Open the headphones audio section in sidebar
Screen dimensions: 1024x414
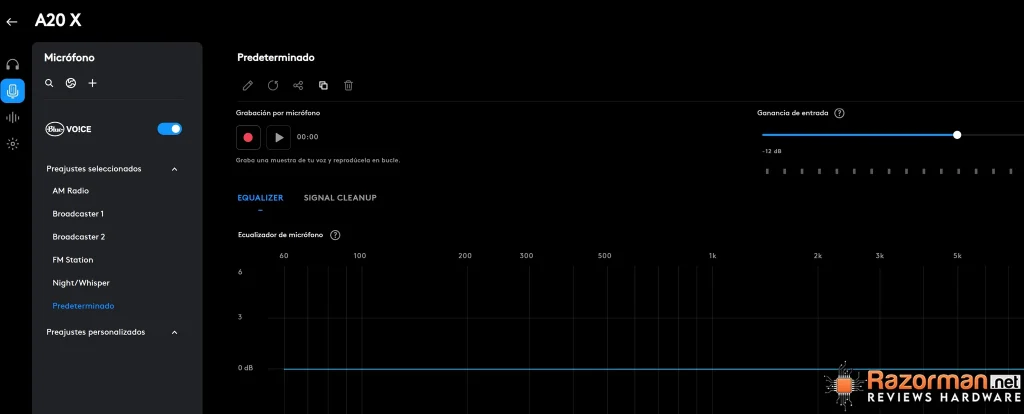pyautogui.click(x=12, y=65)
